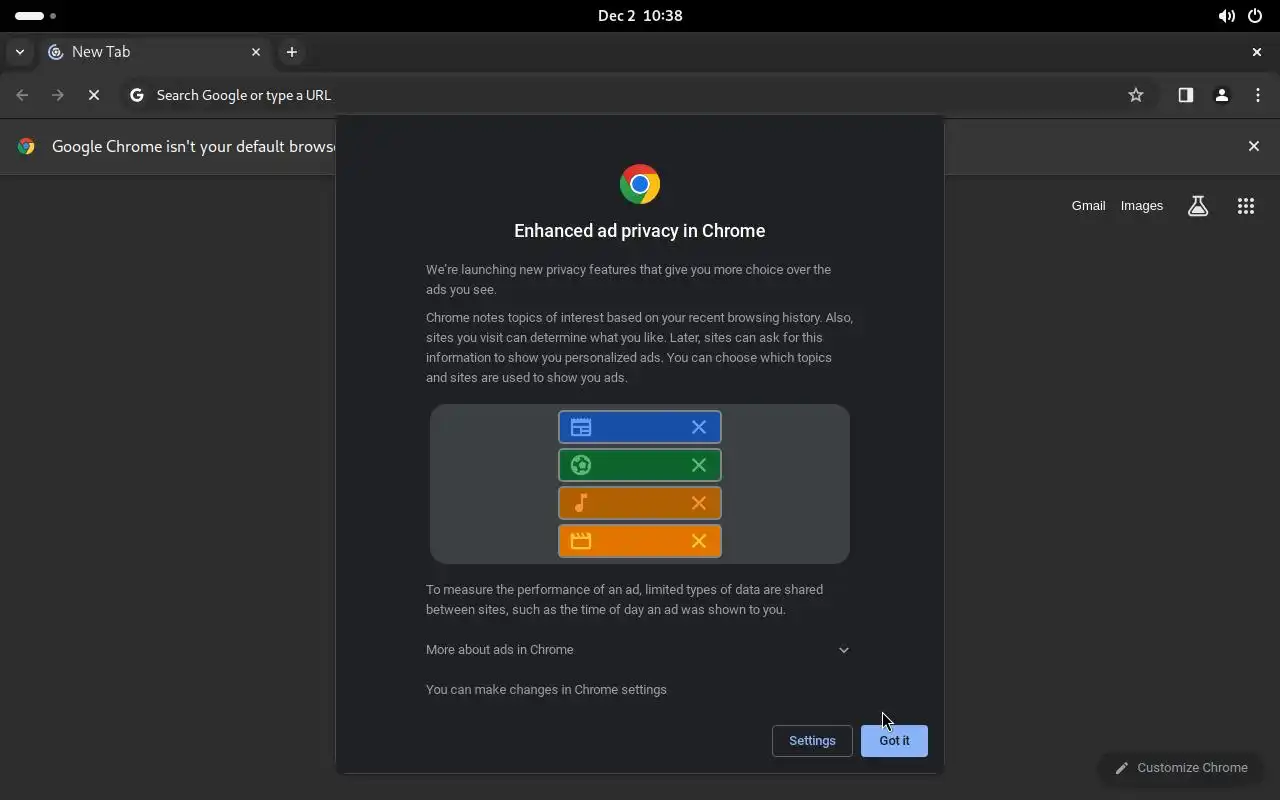Remove the blue news topic chip

[x=699, y=427]
